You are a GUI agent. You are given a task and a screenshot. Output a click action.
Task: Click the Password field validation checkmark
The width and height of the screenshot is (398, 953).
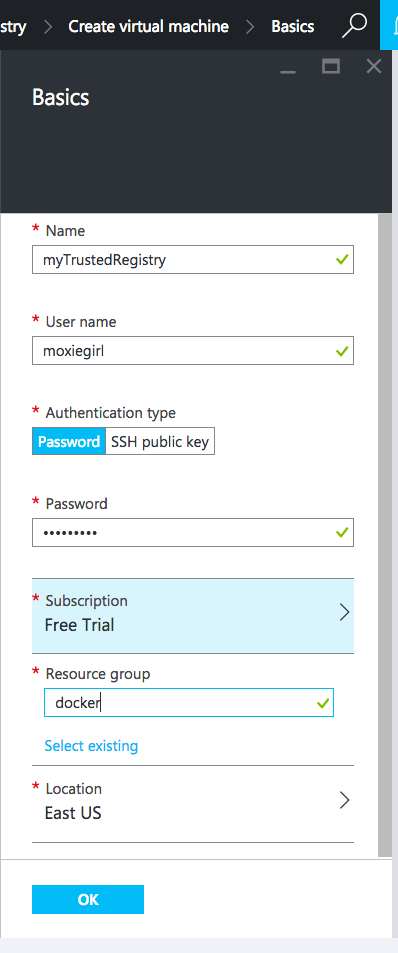click(343, 533)
